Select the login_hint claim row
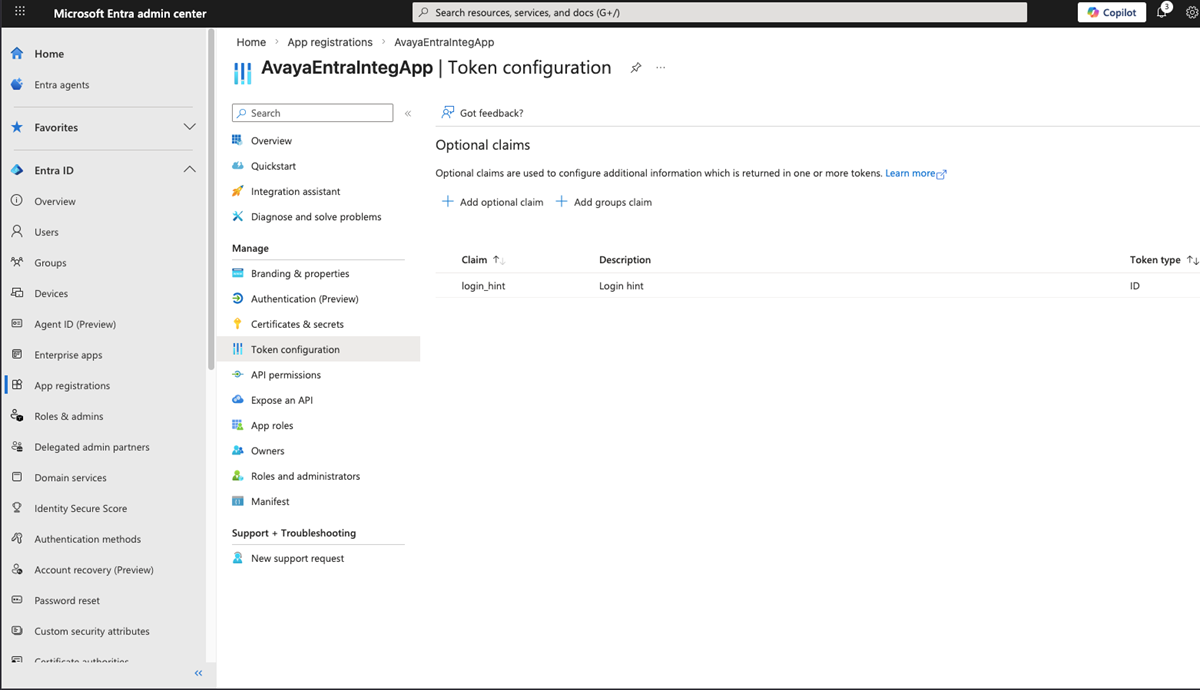Viewport: 1200px width, 690px height. 817,286
